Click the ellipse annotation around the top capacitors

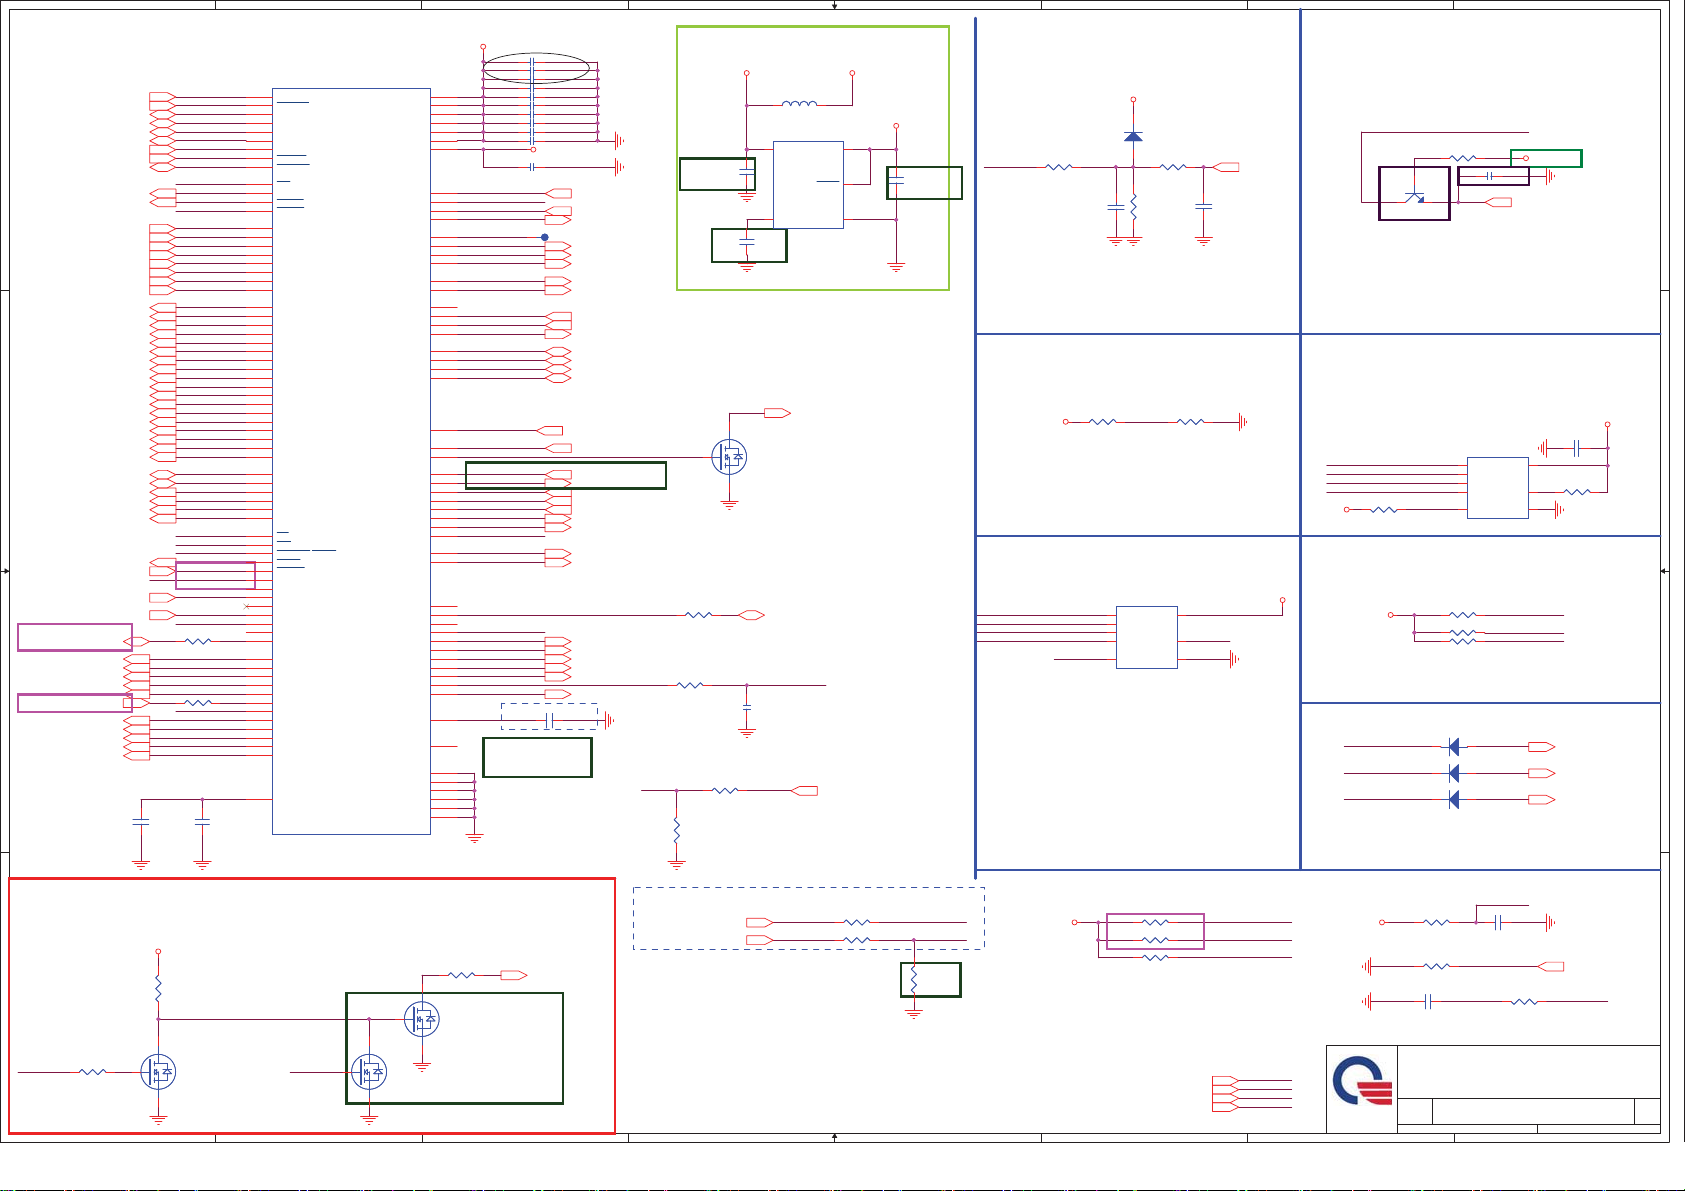[535, 68]
